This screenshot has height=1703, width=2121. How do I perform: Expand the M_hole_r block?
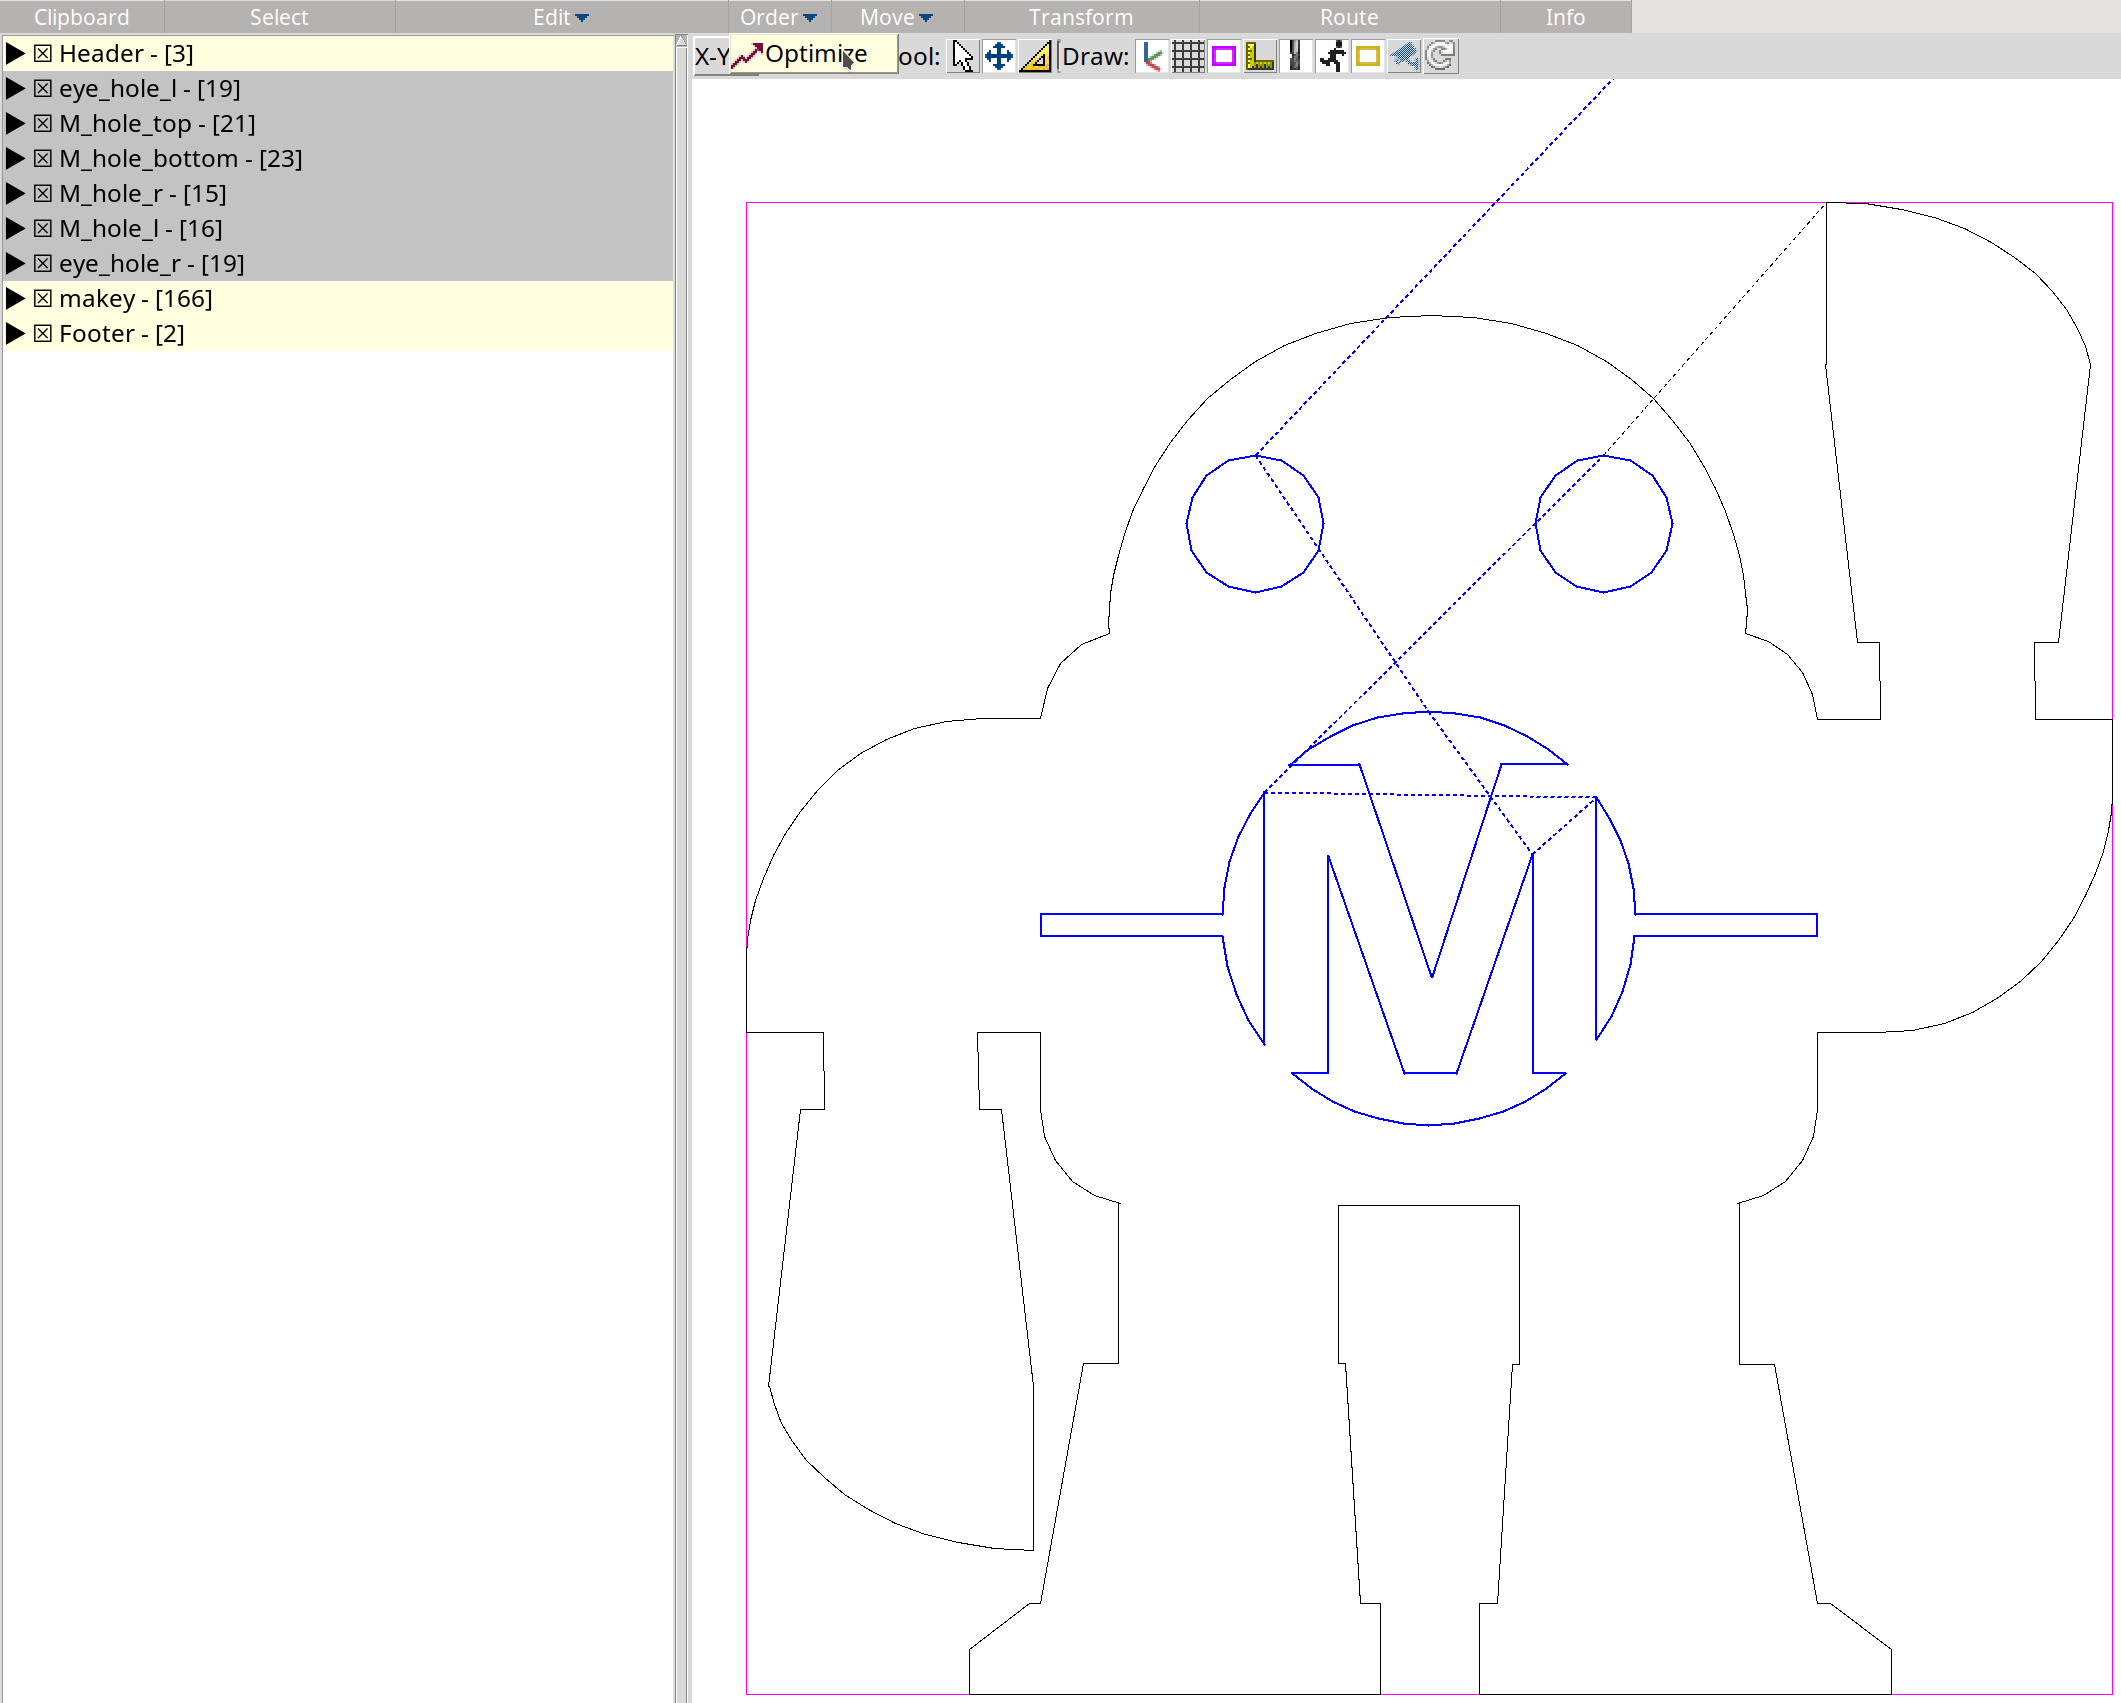15,194
